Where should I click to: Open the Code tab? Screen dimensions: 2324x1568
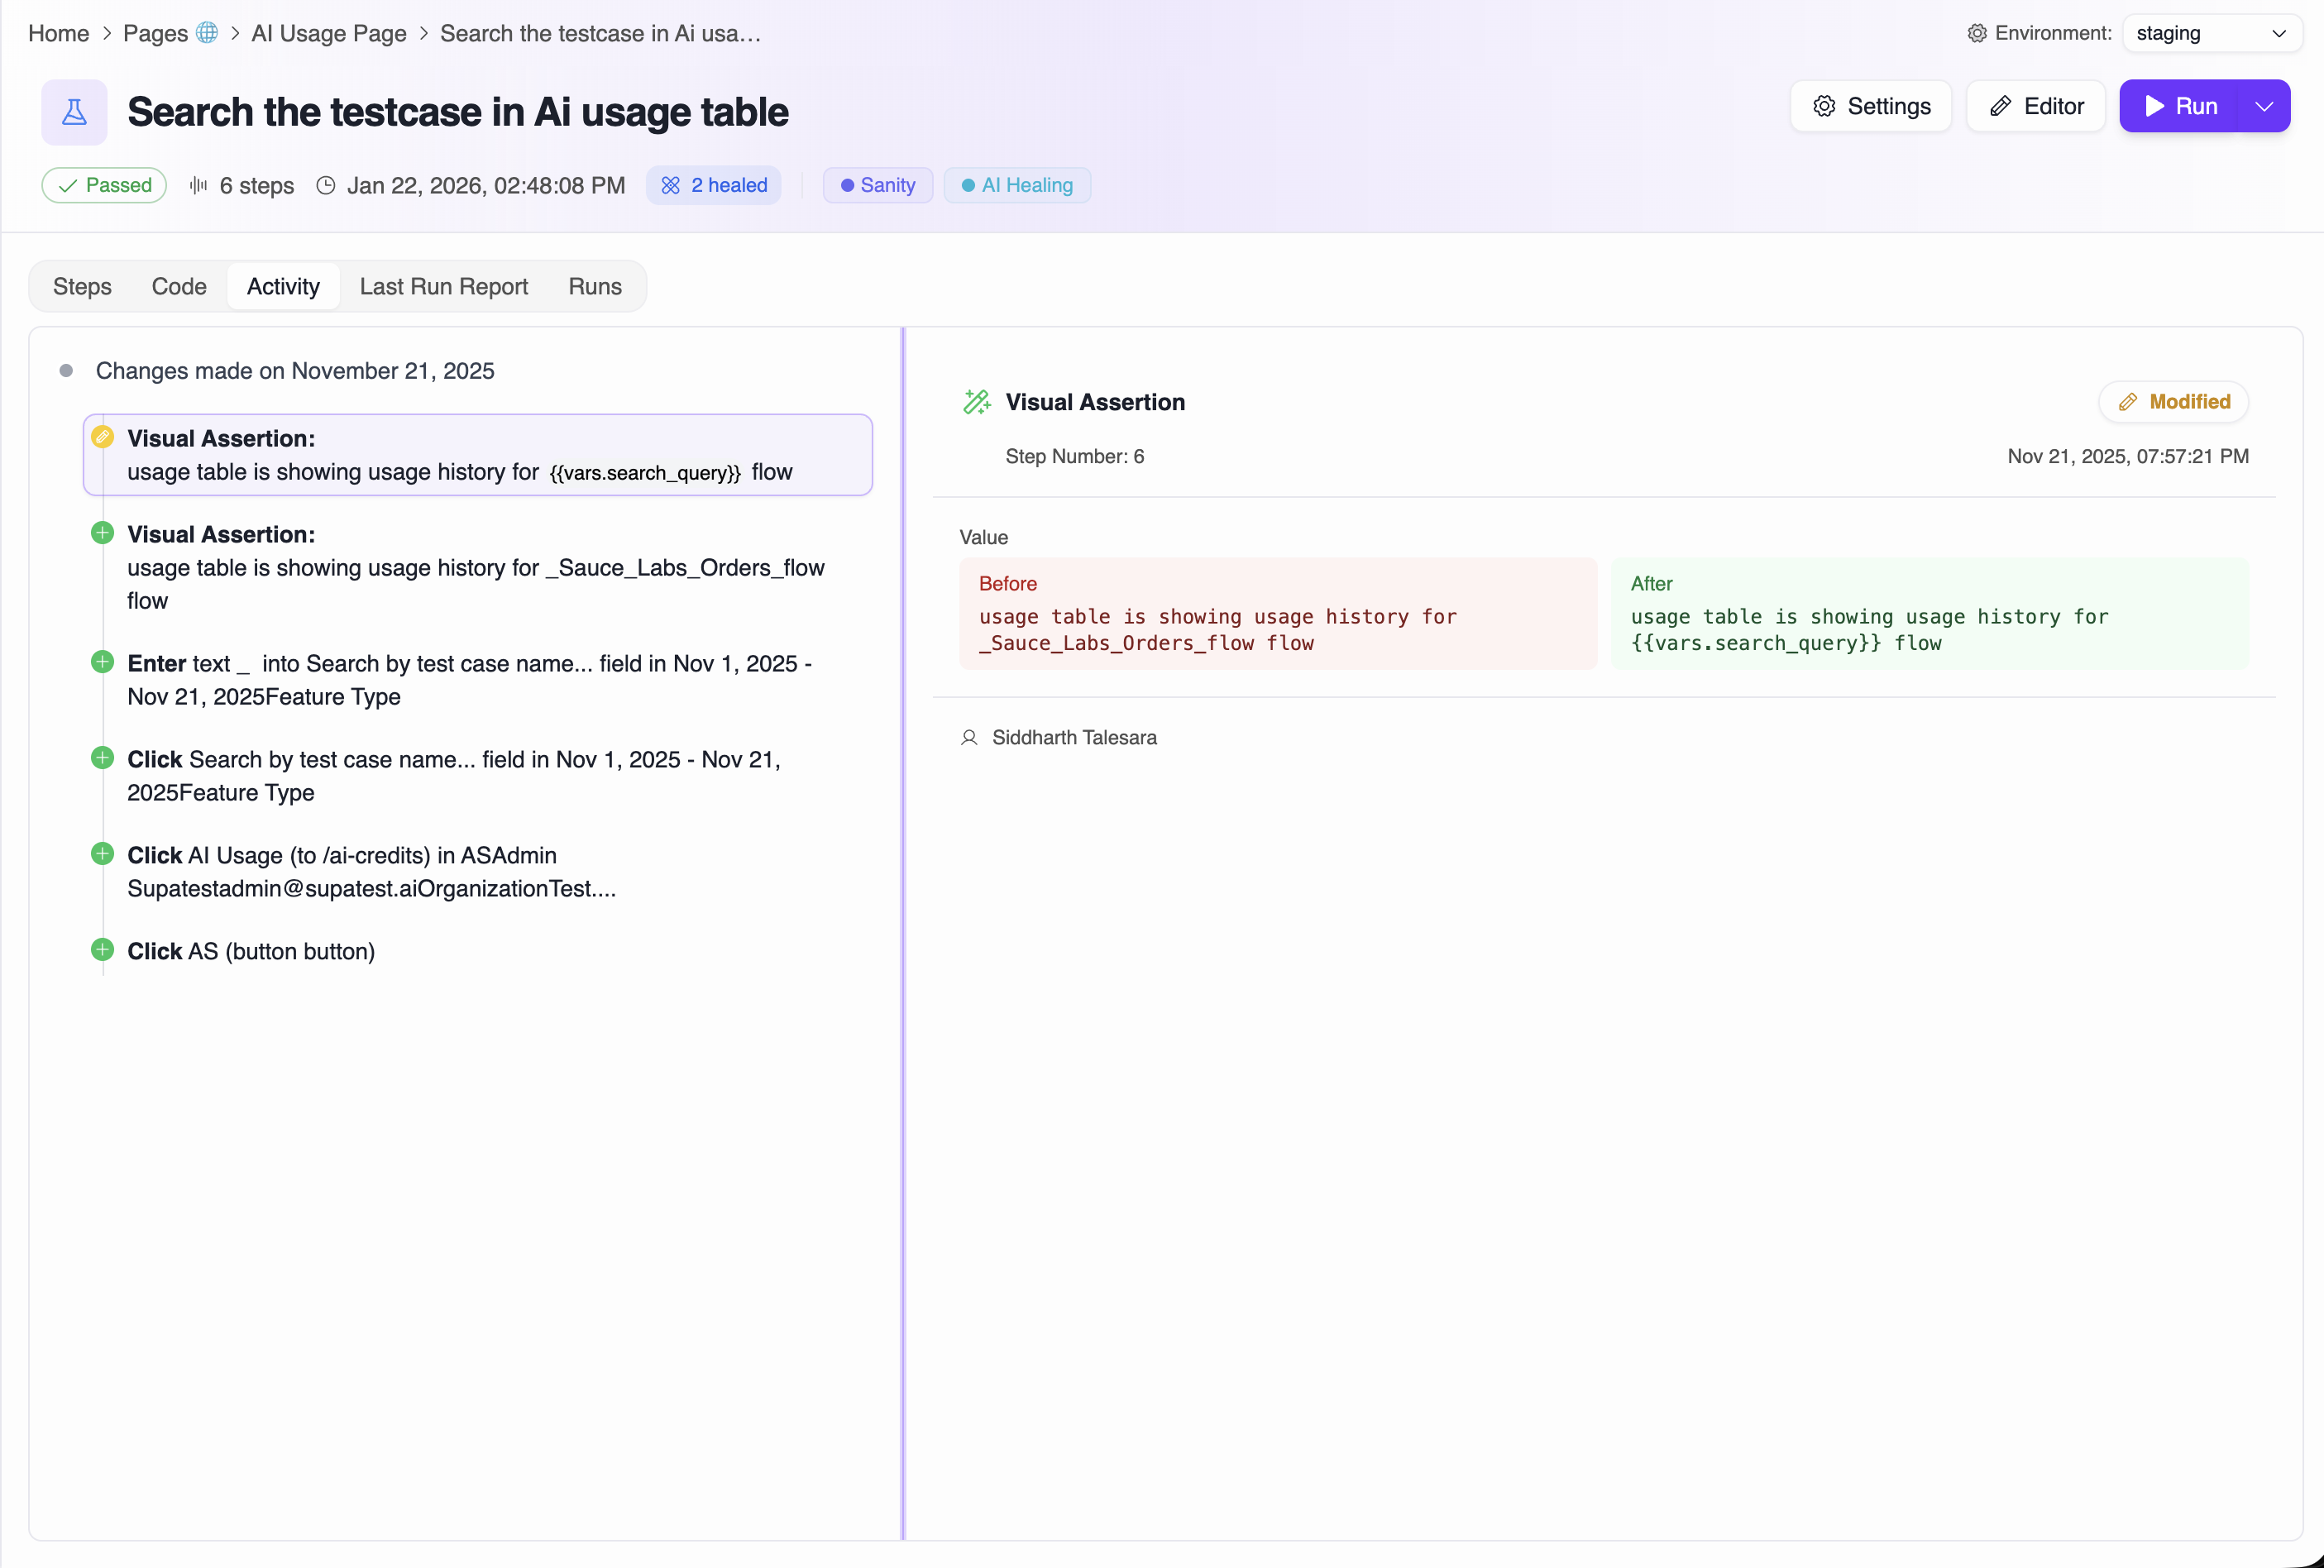pyautogui.click(x=179, y=287)
